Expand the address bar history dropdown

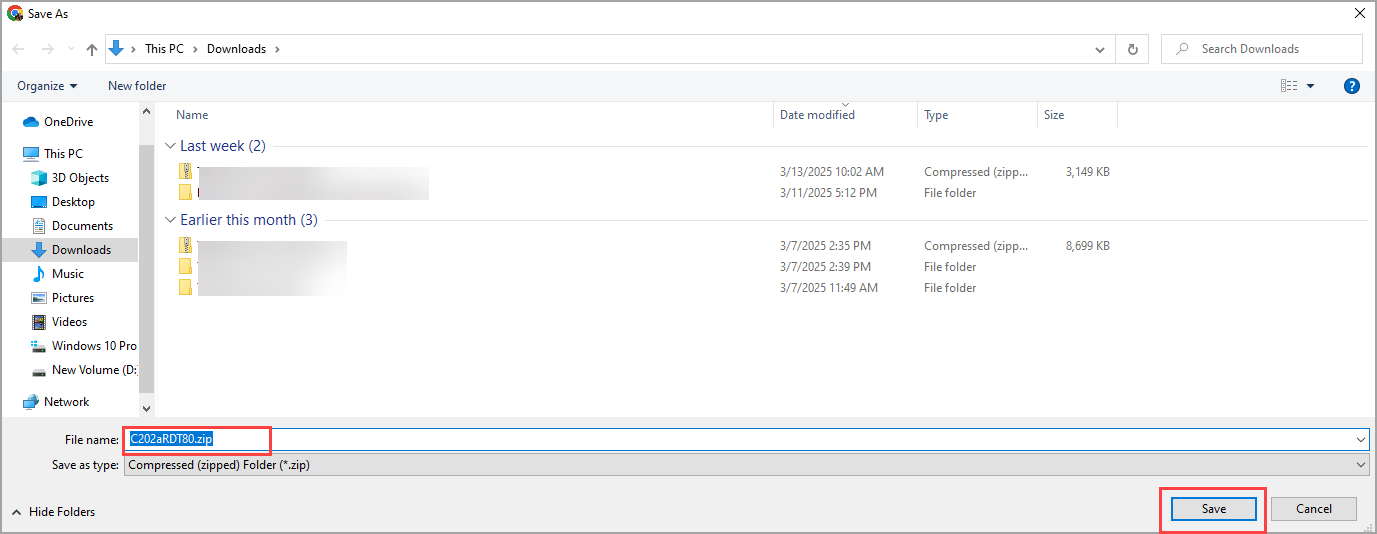(x=1100, y=49)
